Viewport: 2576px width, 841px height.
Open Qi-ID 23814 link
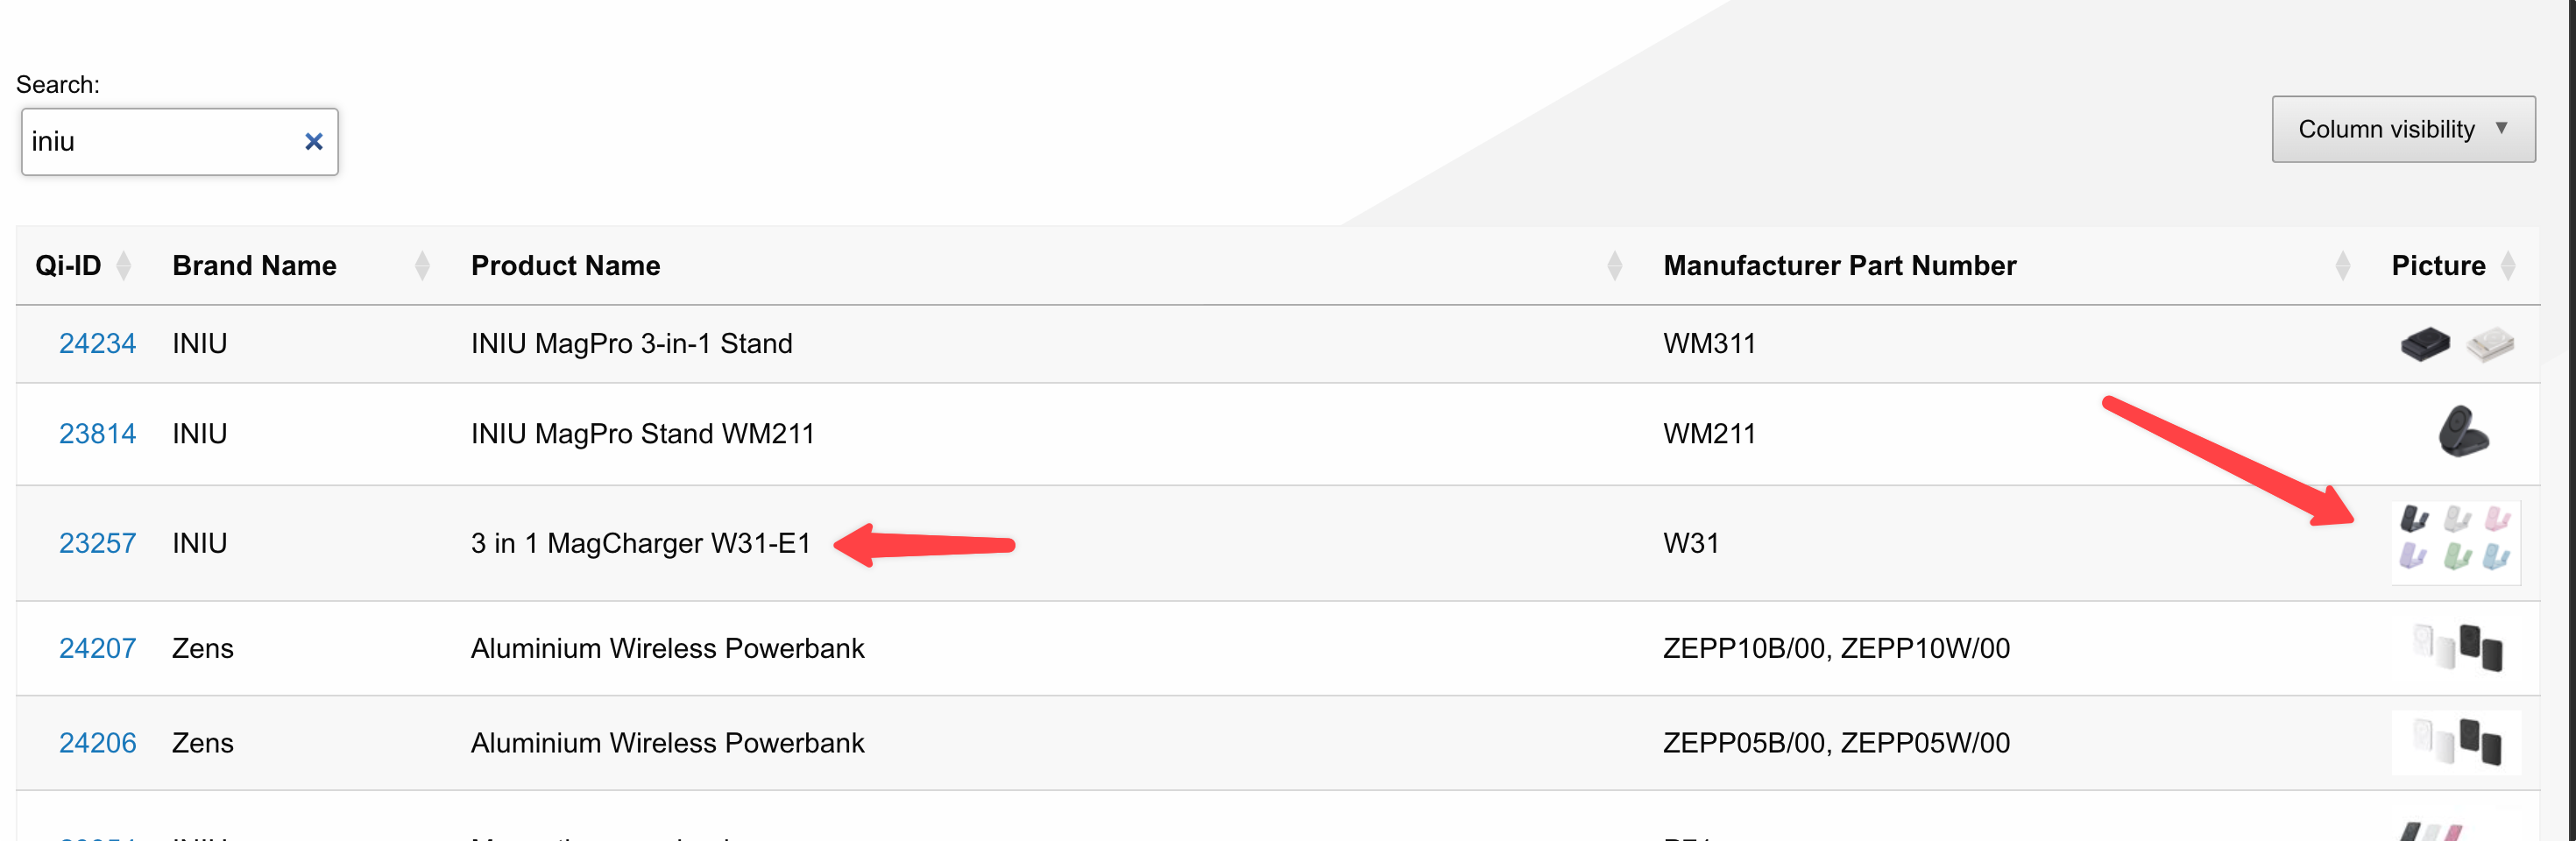[97, 434]
